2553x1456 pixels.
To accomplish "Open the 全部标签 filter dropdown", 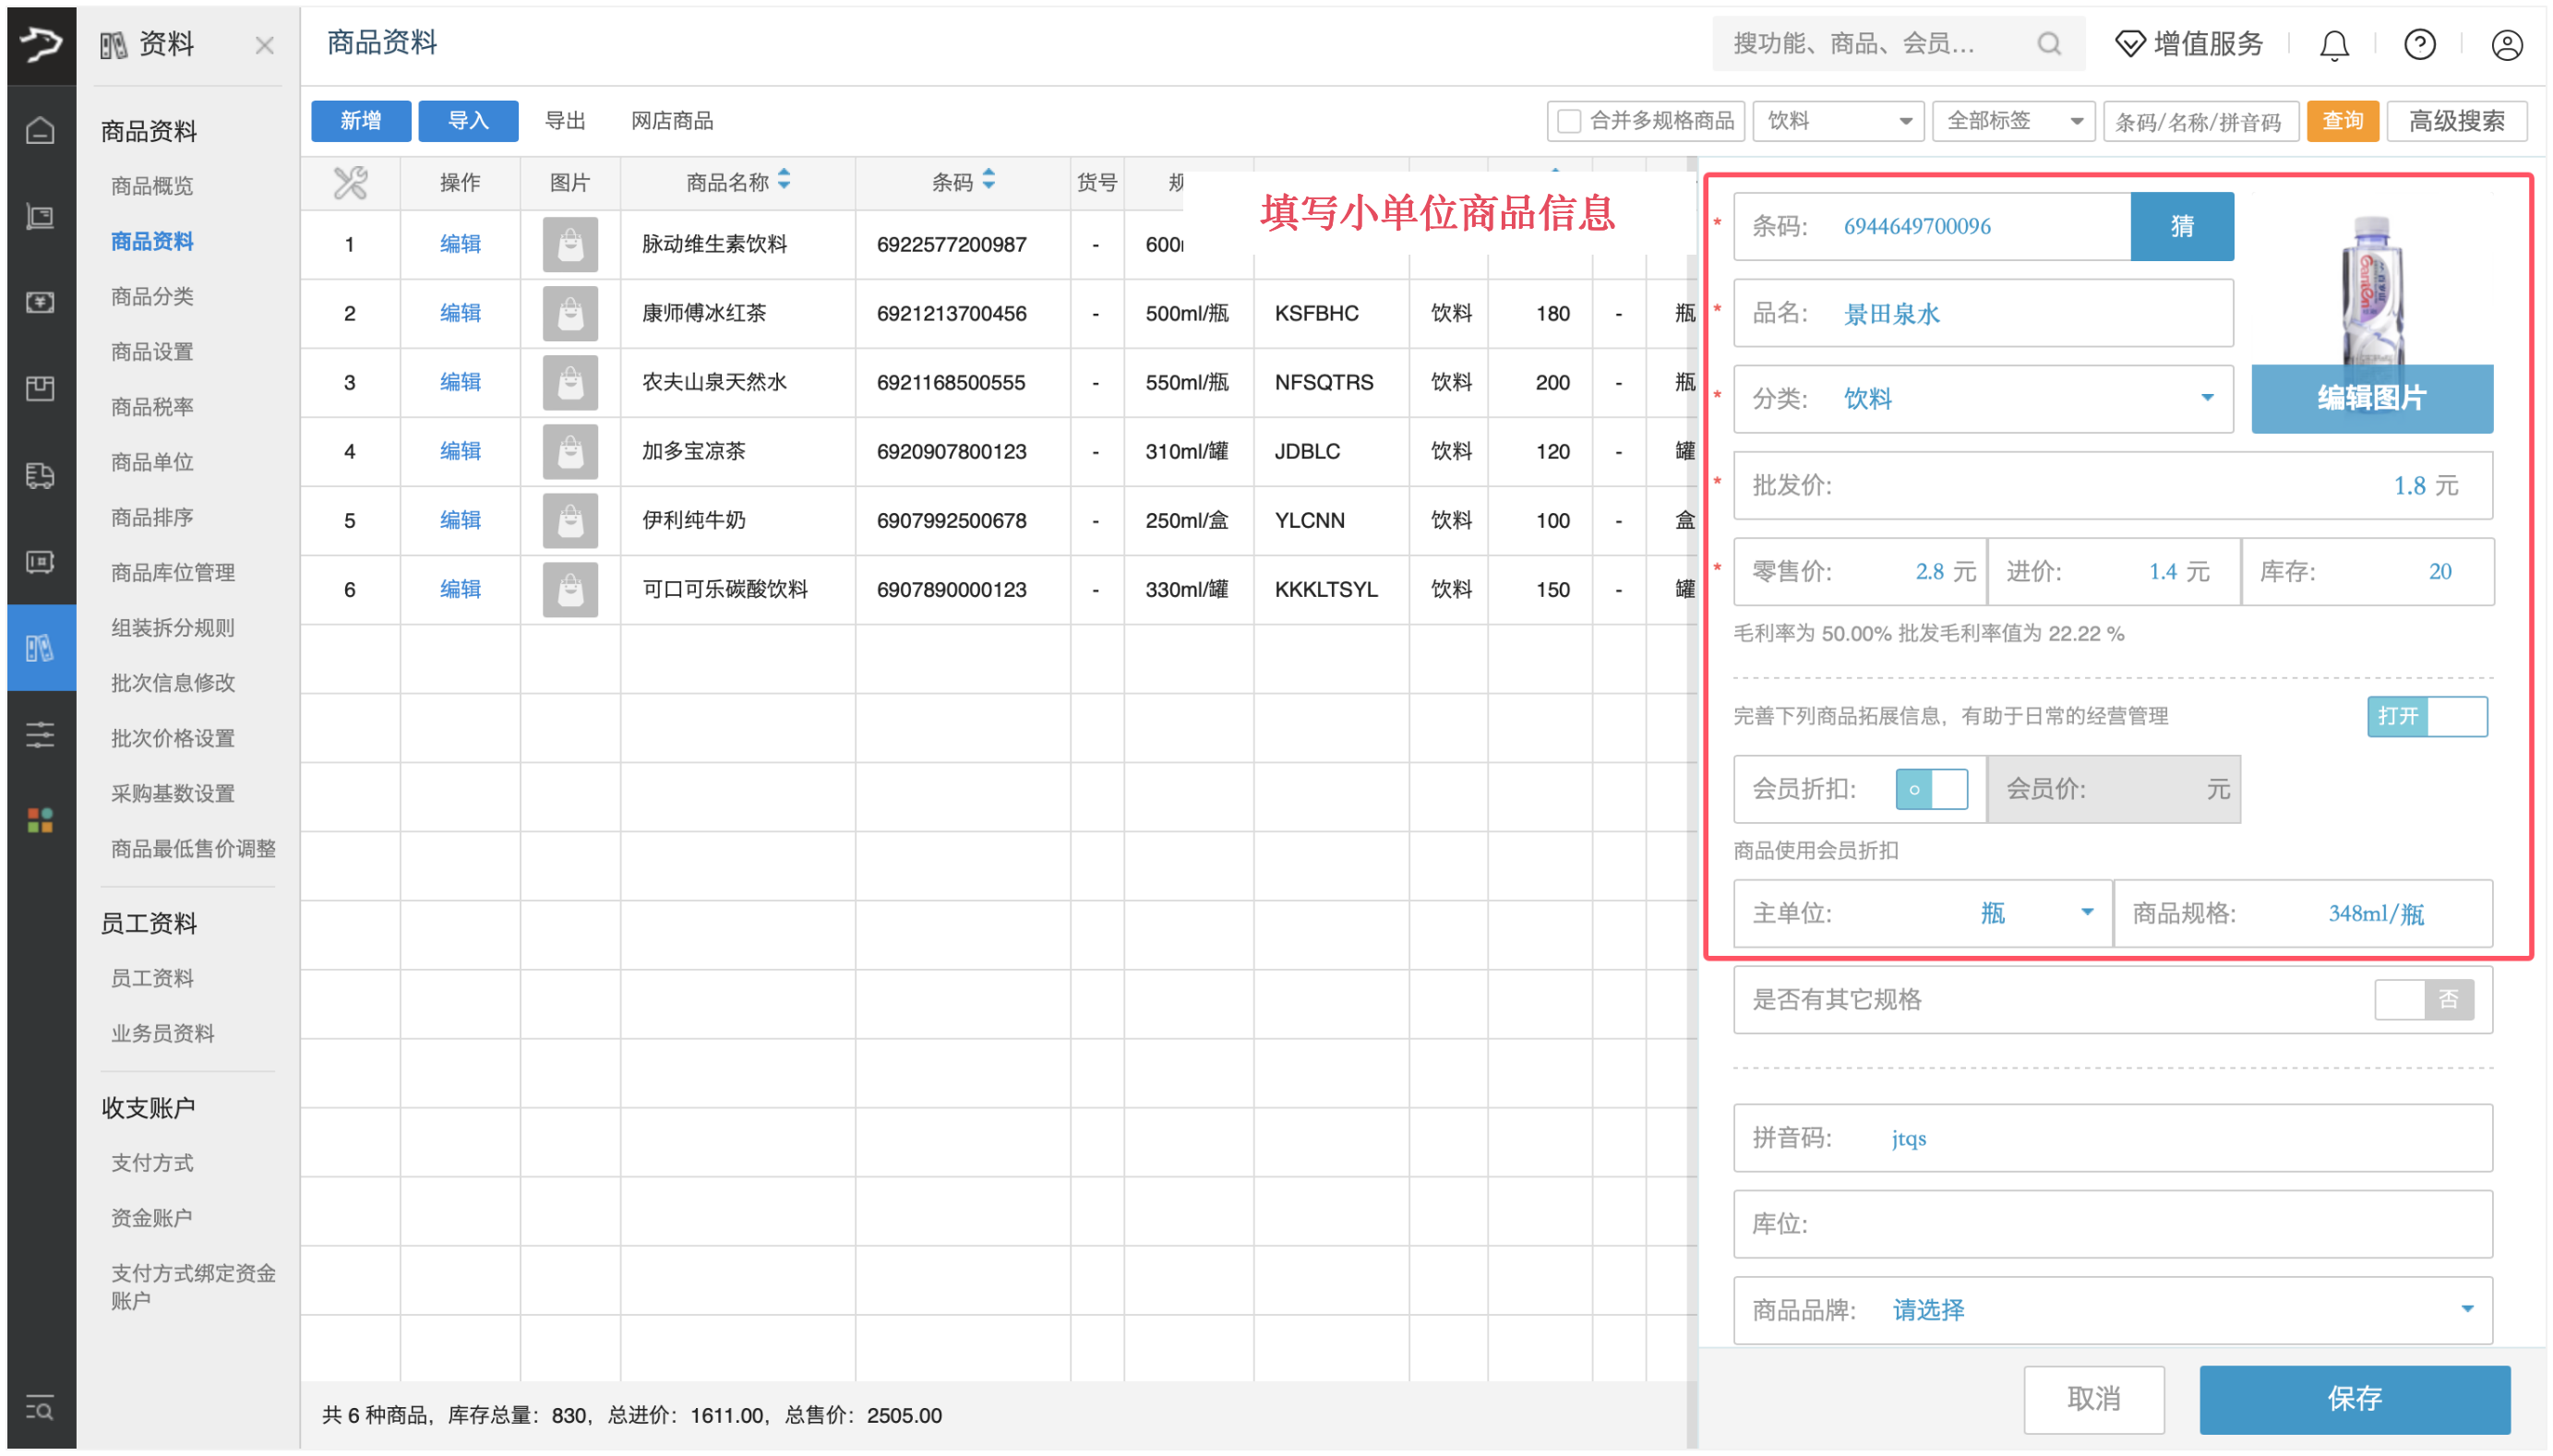I will 2012,121.
